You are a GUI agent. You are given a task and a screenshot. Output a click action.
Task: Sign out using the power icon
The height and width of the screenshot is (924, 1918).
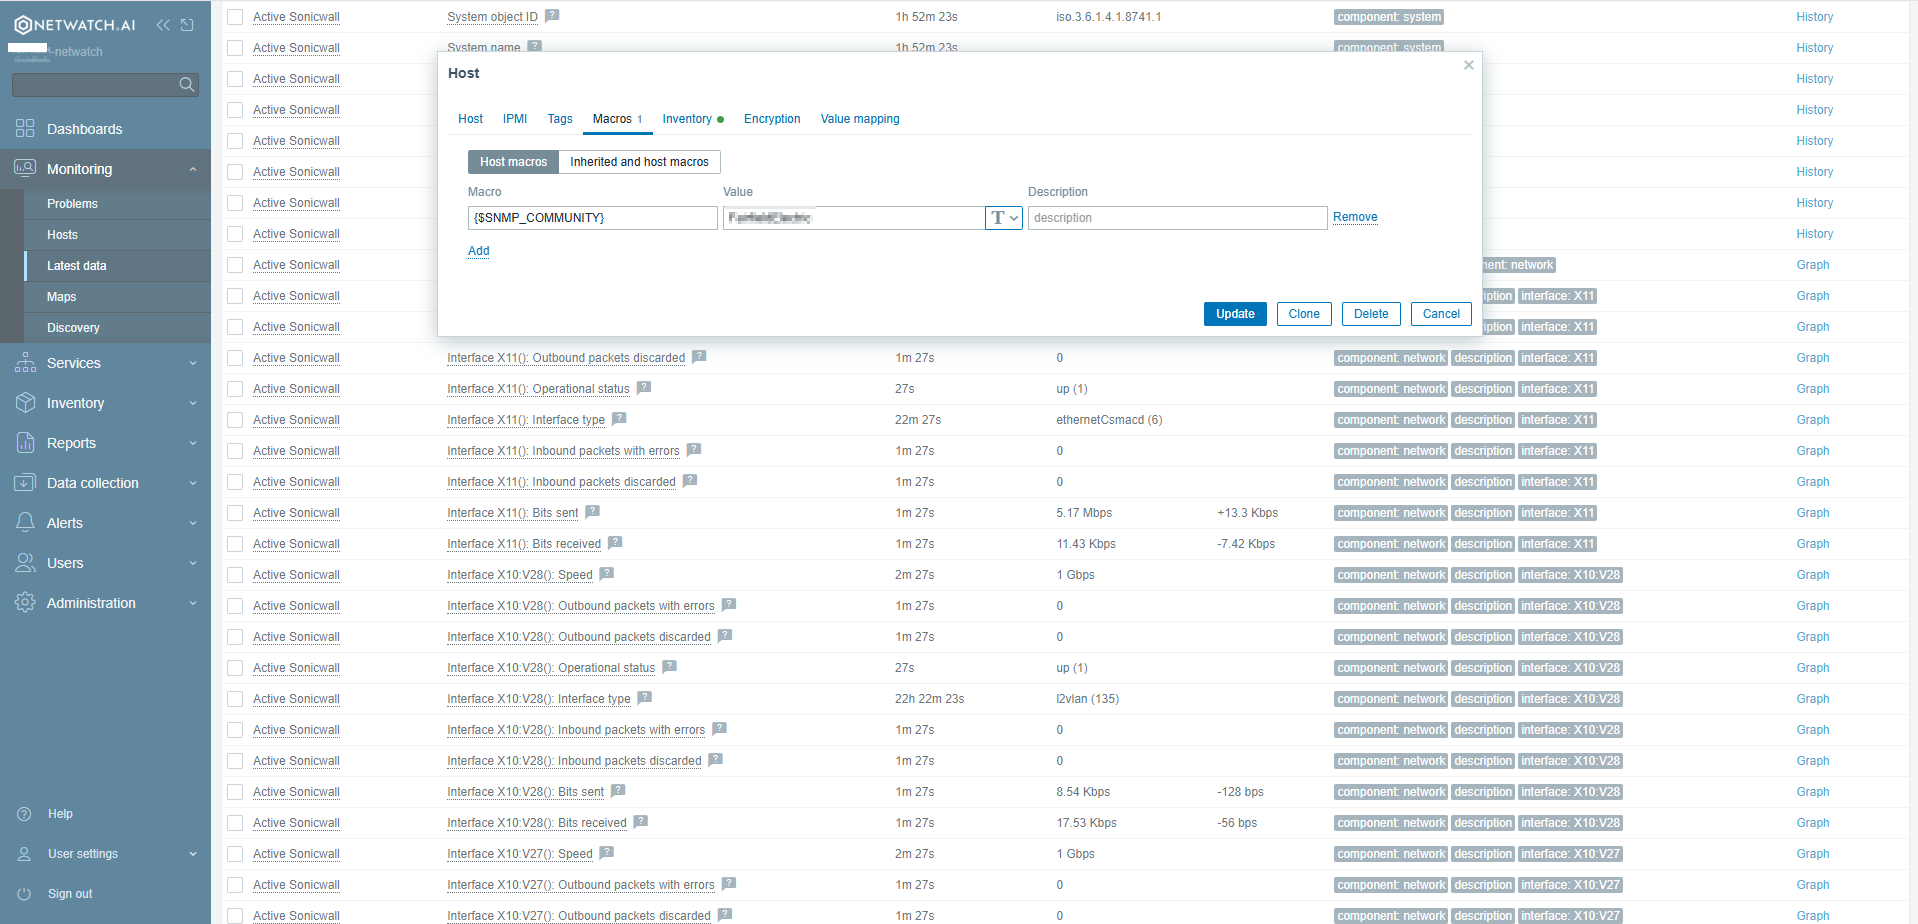point(24,893)
